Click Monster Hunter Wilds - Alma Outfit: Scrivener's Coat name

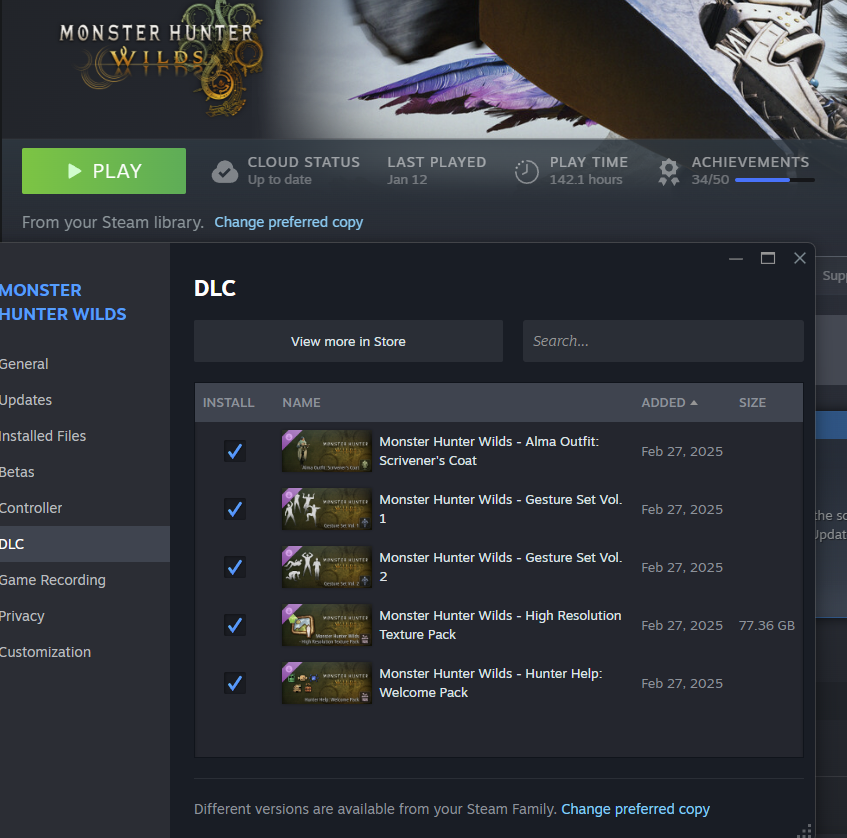click(x=489, y=451)
